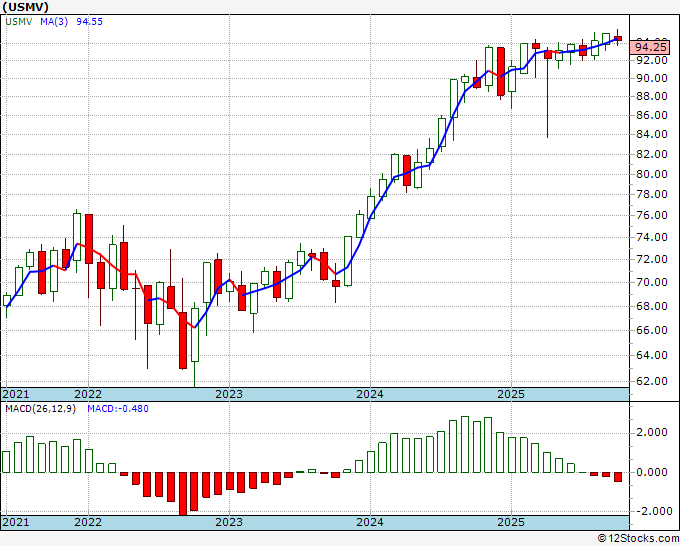Click the tallest green MACD histogram bar
This screenshot has width=680, height=546.
(465, 445)
